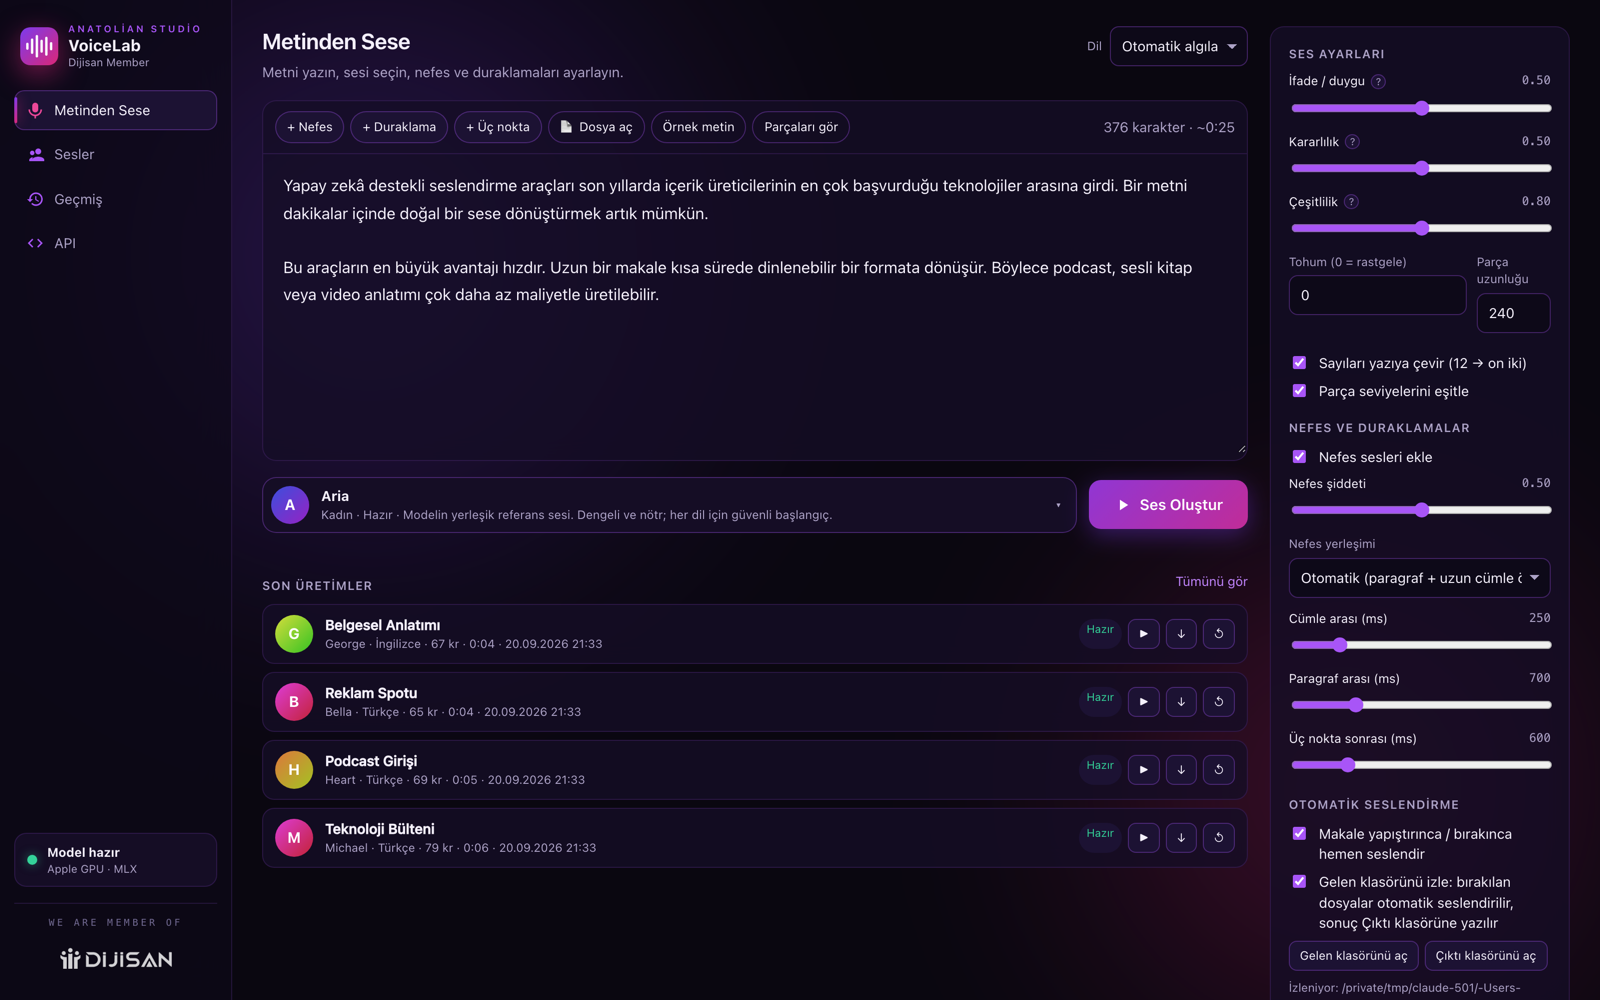
Task: Click the Parçaları gör button
Action: pyautogui.click(x=801, y=127)
